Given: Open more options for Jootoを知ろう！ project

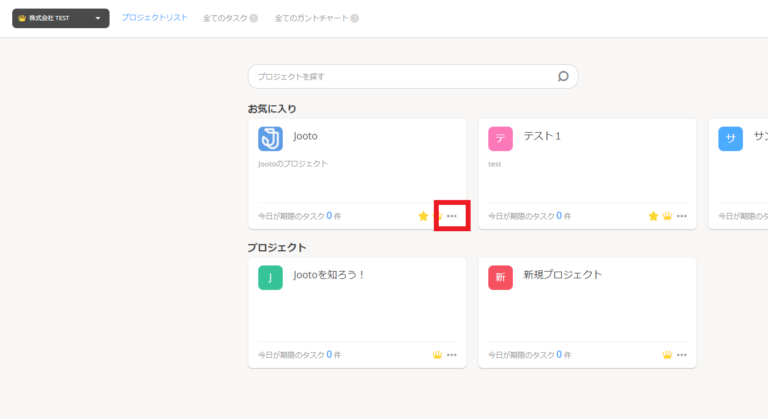Looking at the screenshot, I should 452,354.
